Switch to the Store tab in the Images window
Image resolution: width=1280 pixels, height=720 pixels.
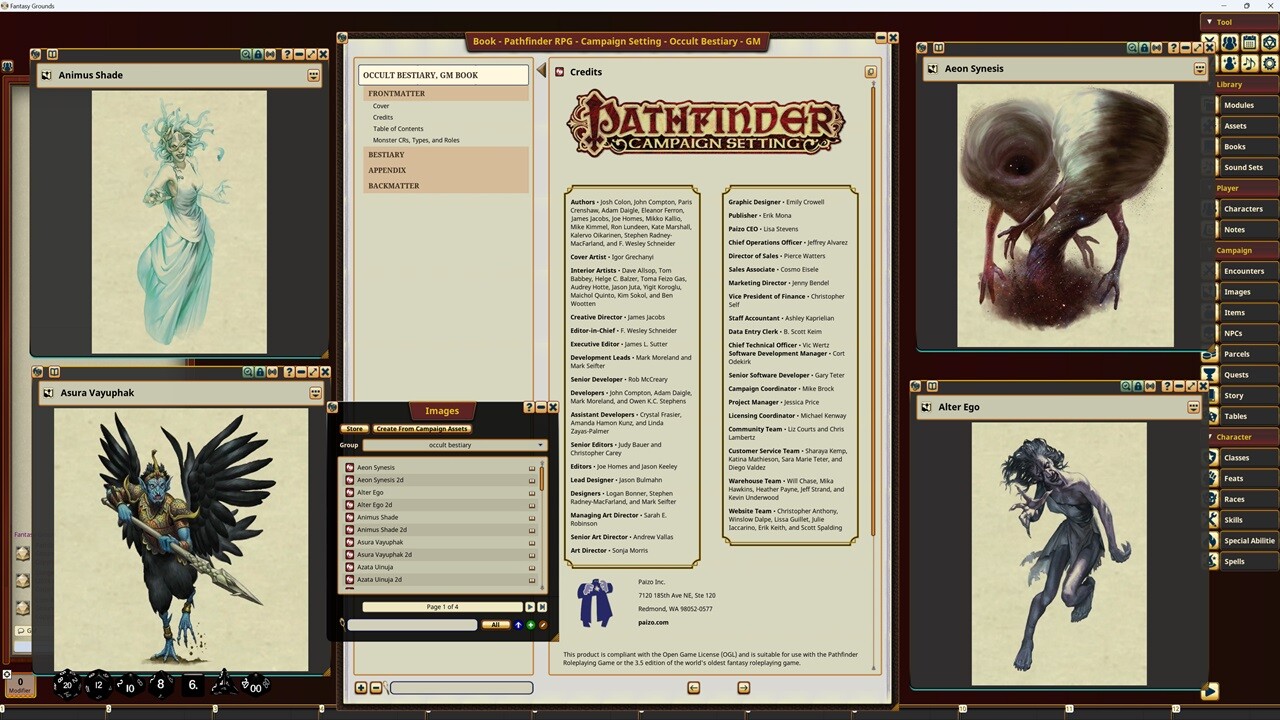coord(355,428)
